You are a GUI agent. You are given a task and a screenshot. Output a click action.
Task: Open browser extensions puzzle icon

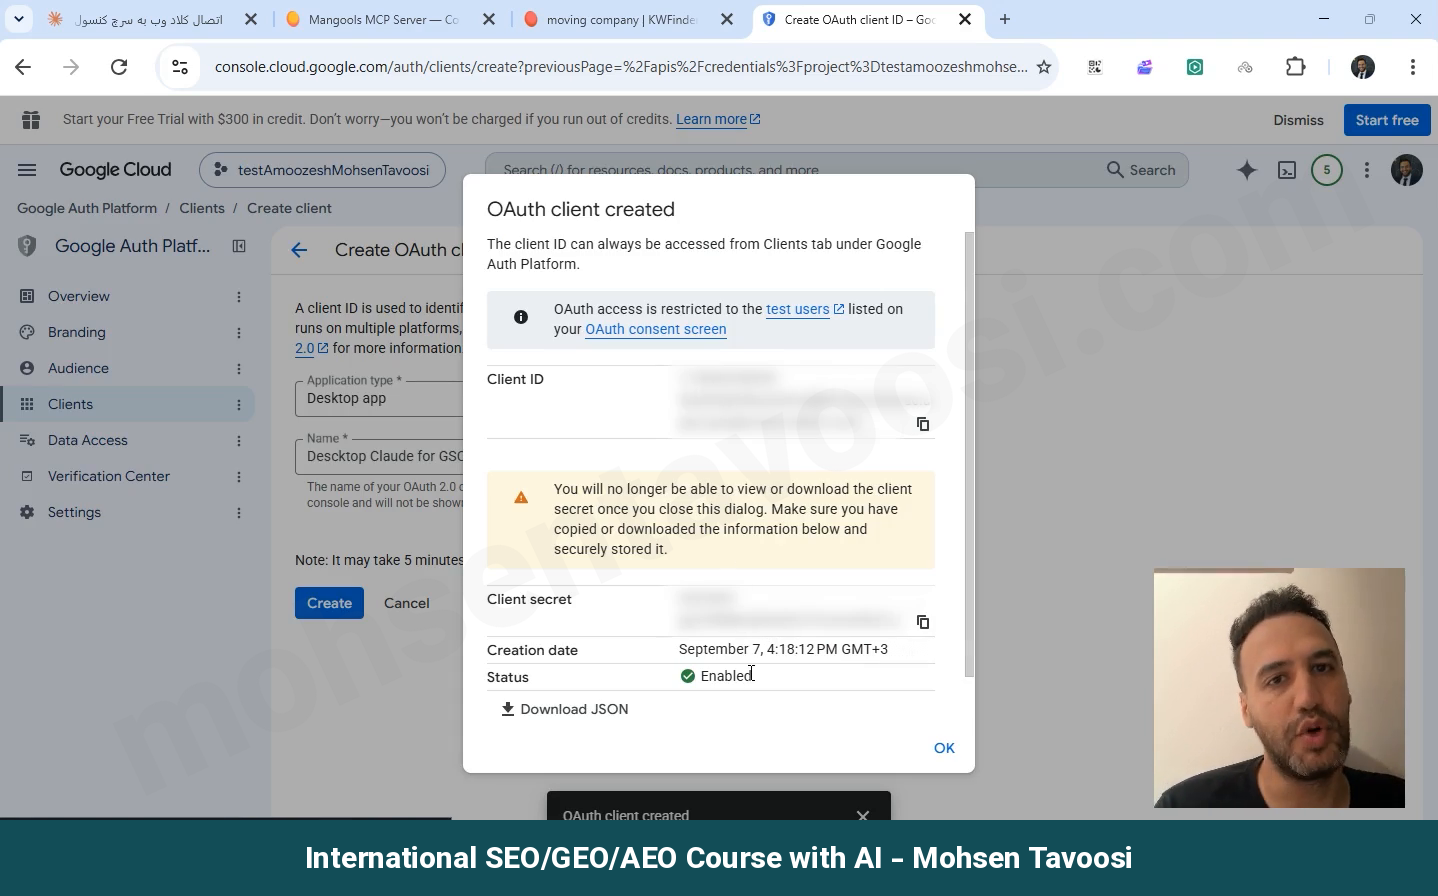[x=1296, y=67]
